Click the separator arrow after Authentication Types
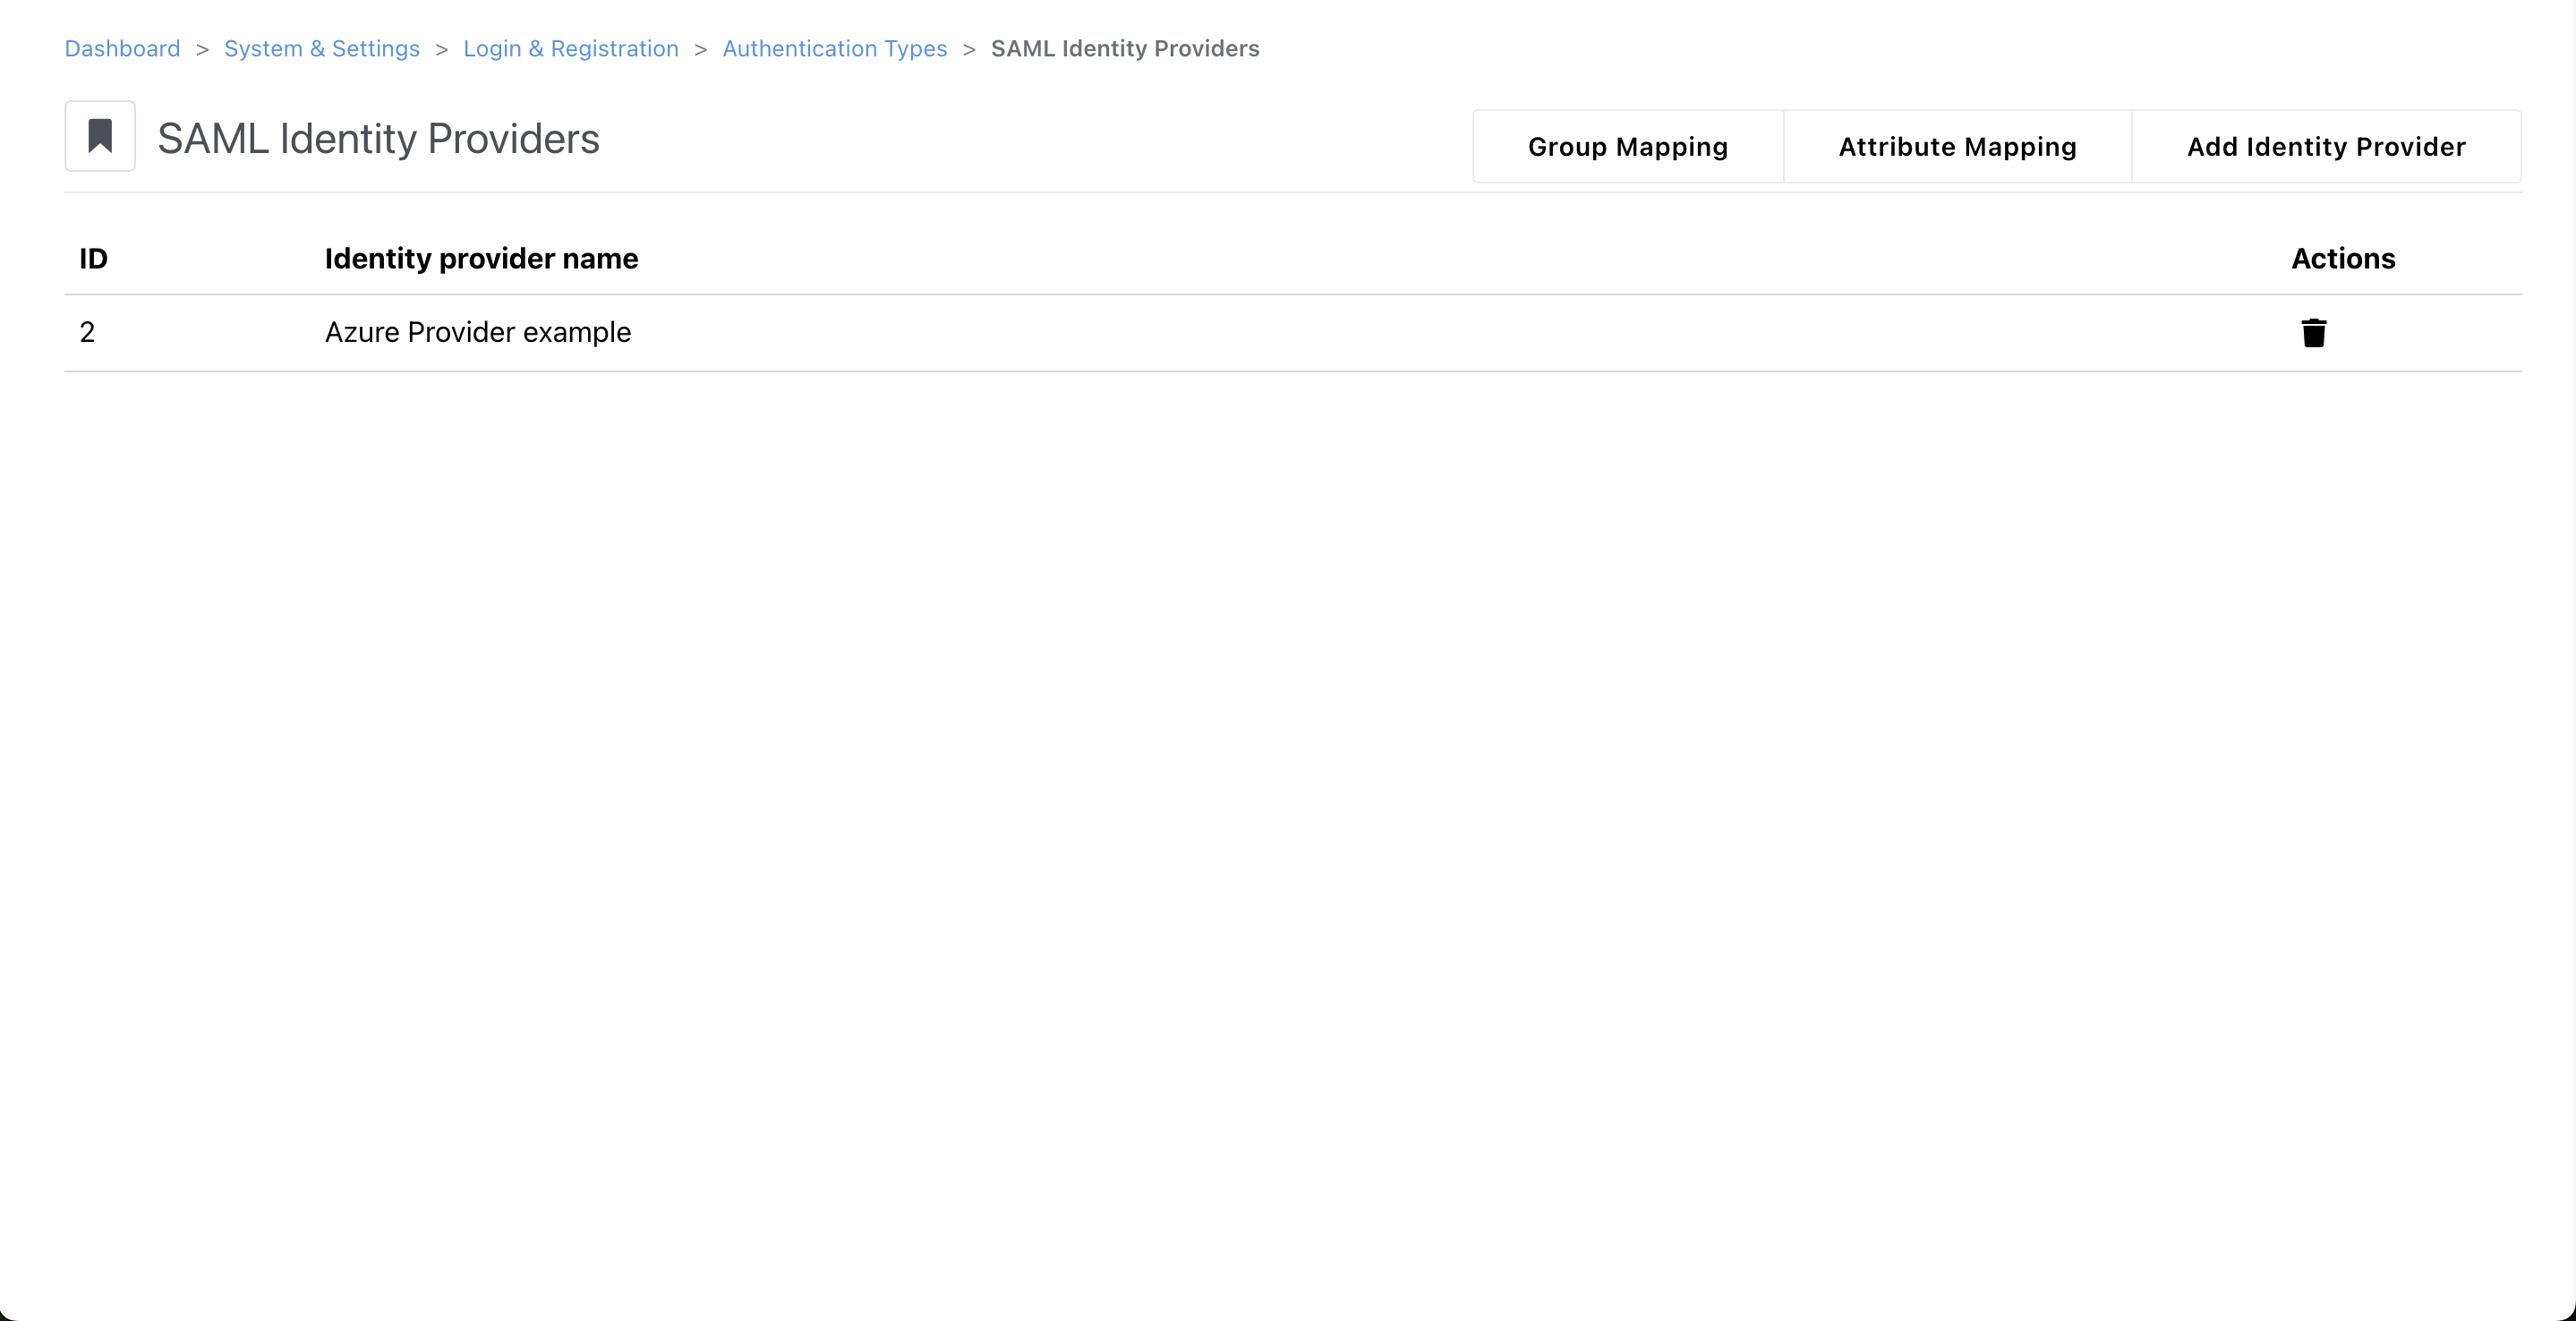Viewport: 2576px width, 1321px height. (x=968, y=49)
